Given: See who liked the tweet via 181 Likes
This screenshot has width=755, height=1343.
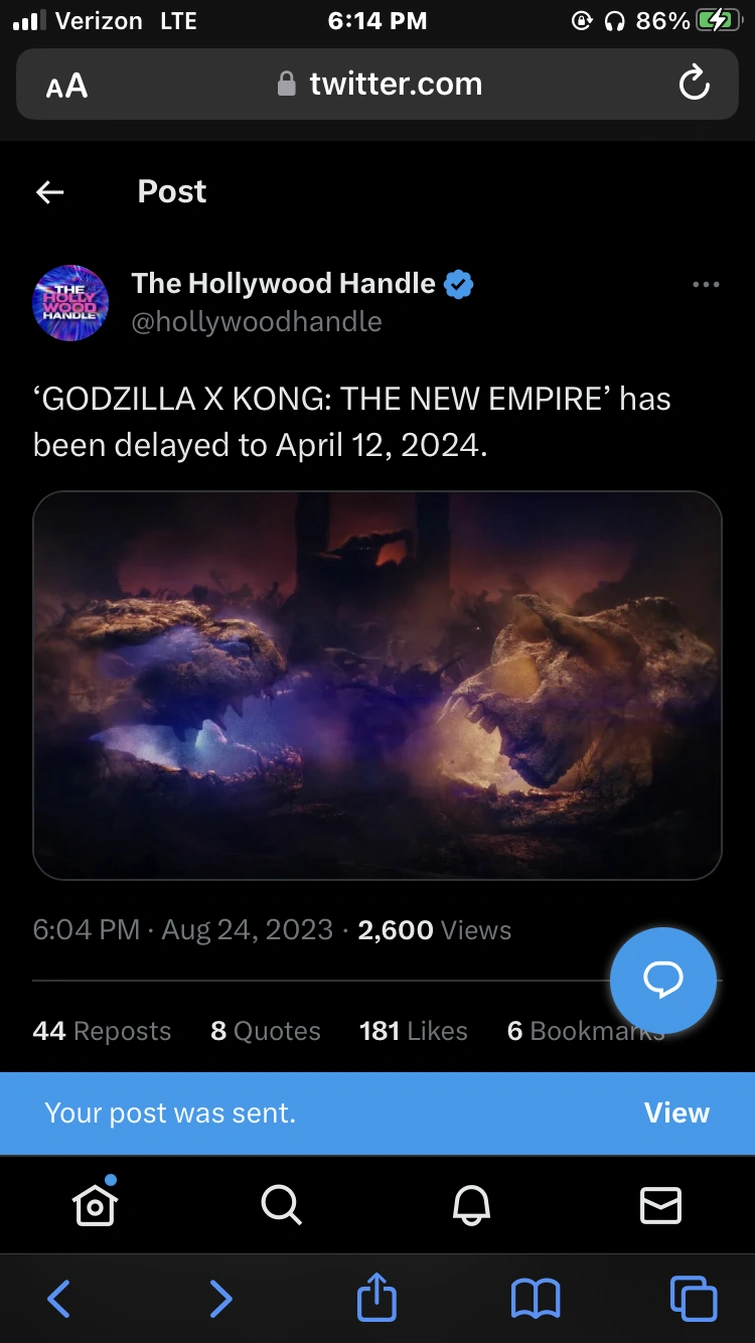Looking at the screenshot, I should pyautogui.click(x=413, y=1030).
